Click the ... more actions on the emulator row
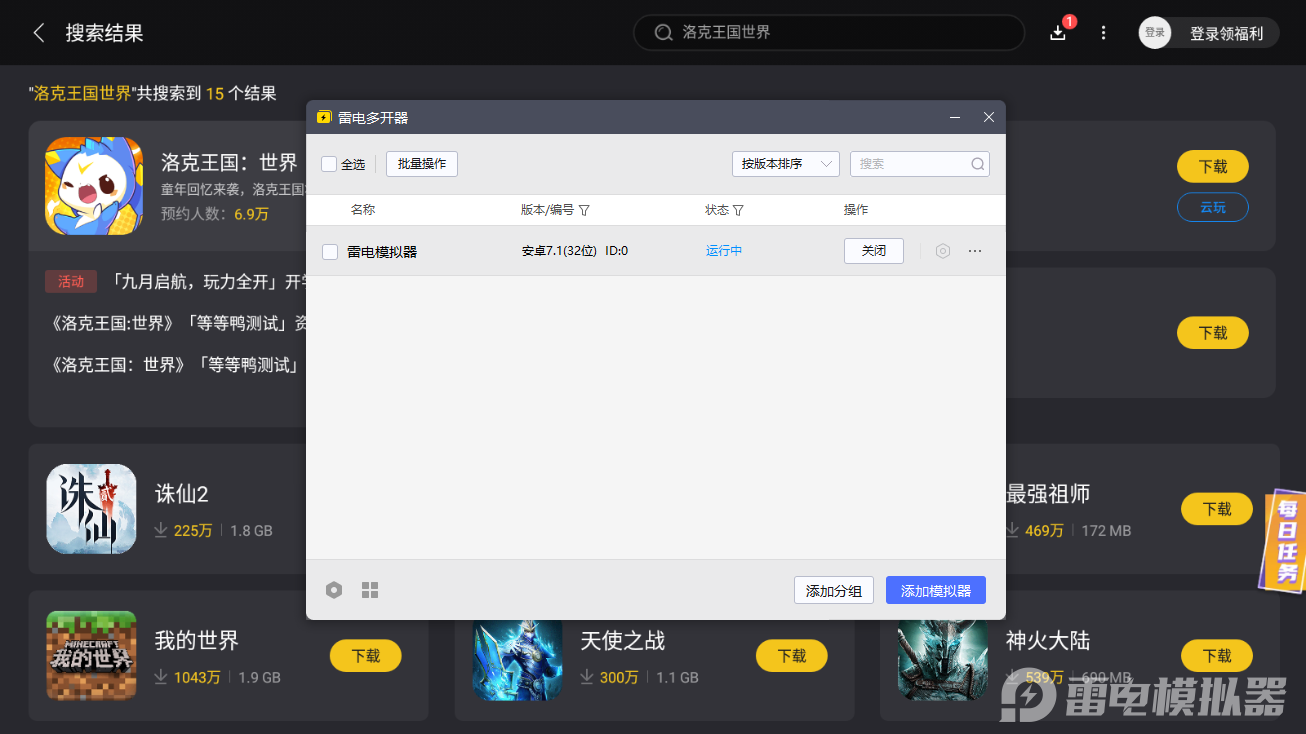This screenshot has width=1306, height=734. 975,251
